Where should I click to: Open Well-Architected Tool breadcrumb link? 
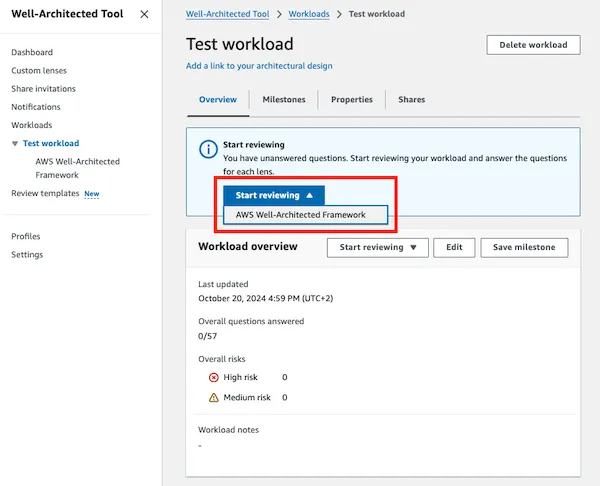[228, 14]
